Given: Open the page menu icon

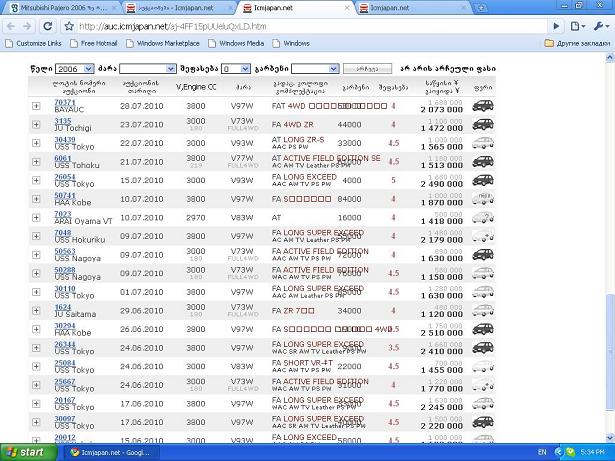Looking at the screenshot, I should [x=578, y=26].
